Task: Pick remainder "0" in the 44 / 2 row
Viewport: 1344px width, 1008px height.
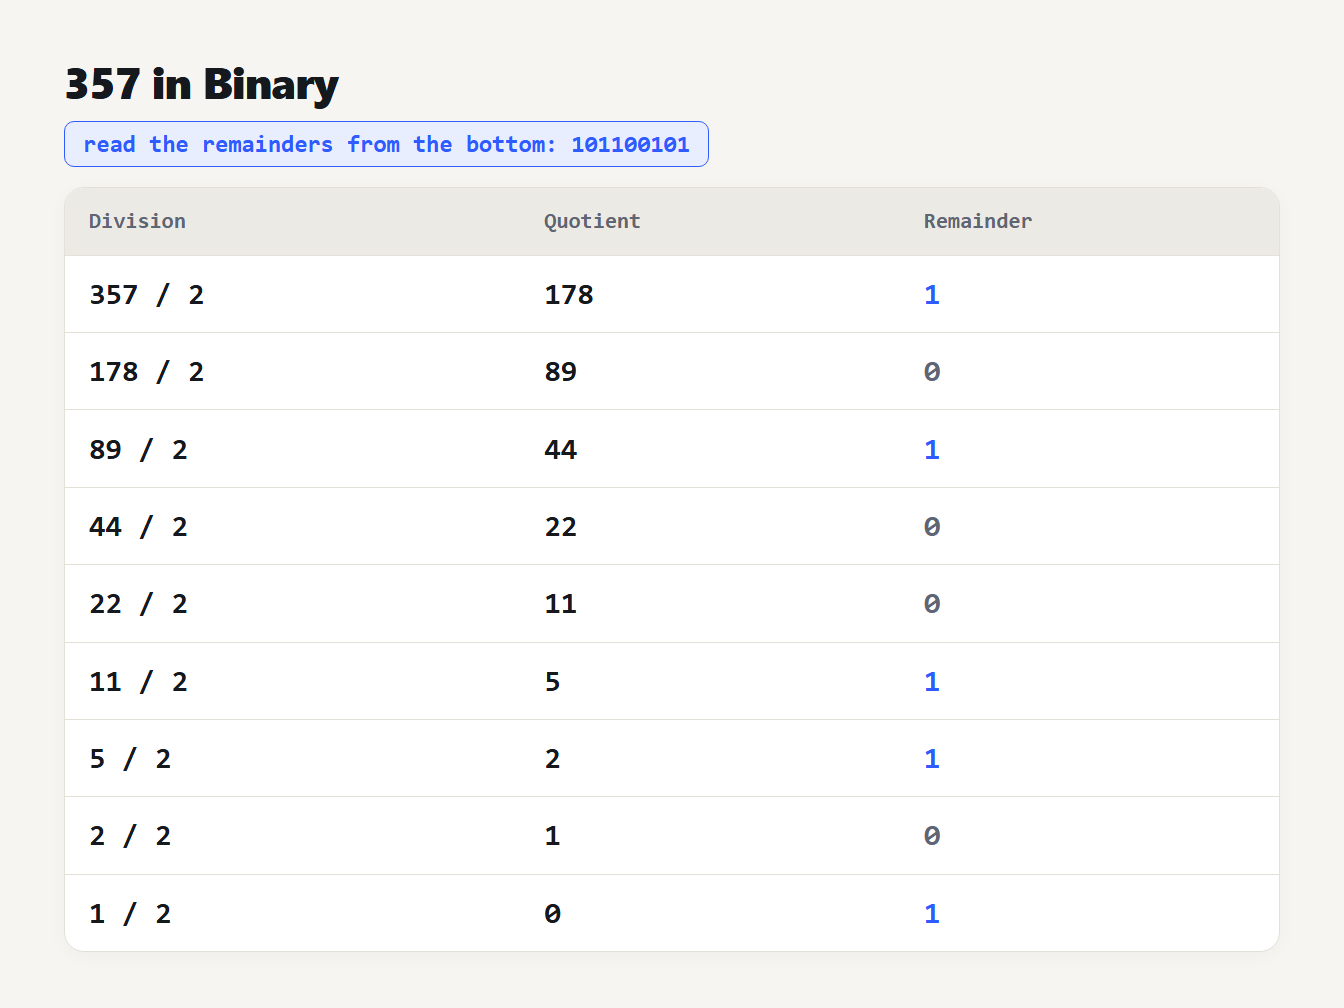Action: click(932, 527)
